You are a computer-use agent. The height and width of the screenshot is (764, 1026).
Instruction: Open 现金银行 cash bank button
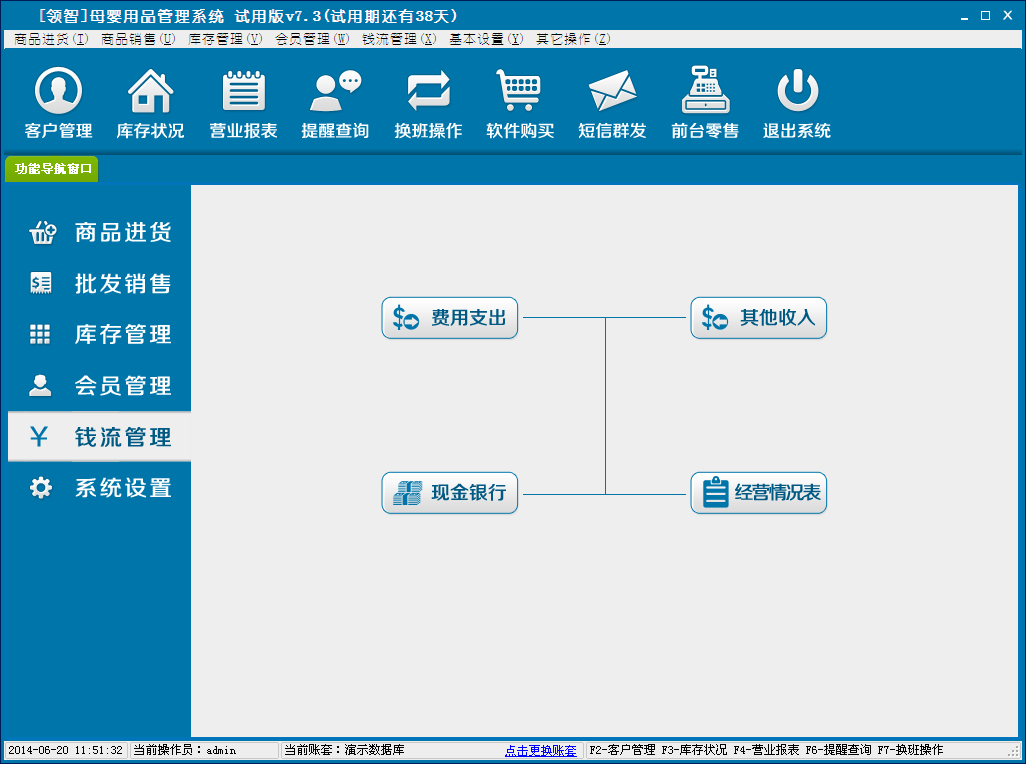450,493
